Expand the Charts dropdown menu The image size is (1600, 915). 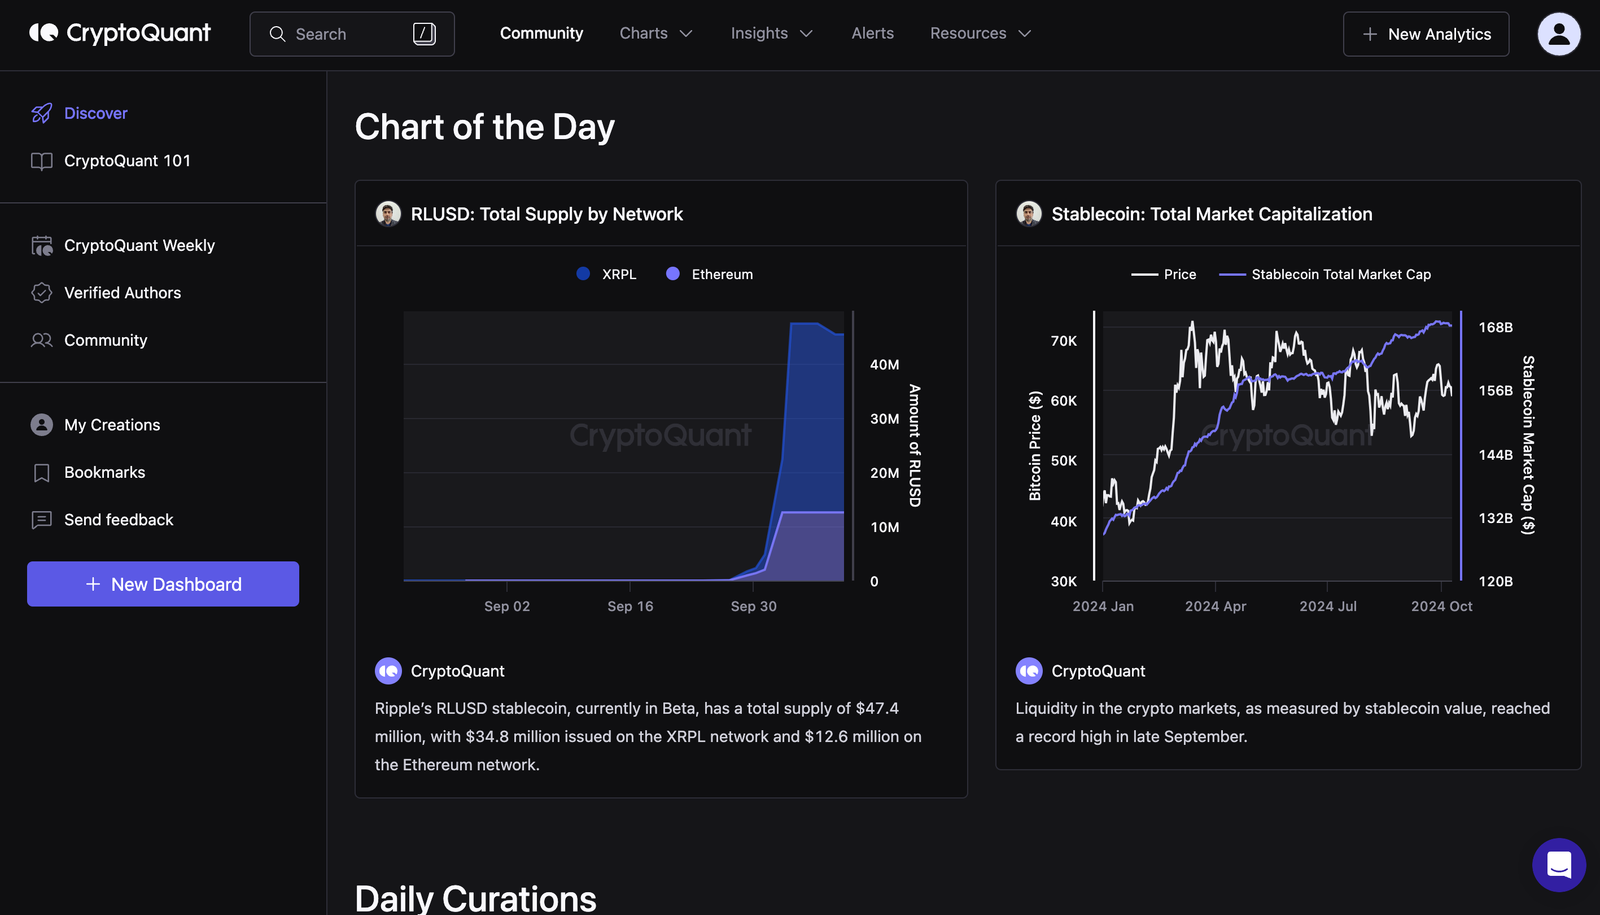click(x=656, y=34)
